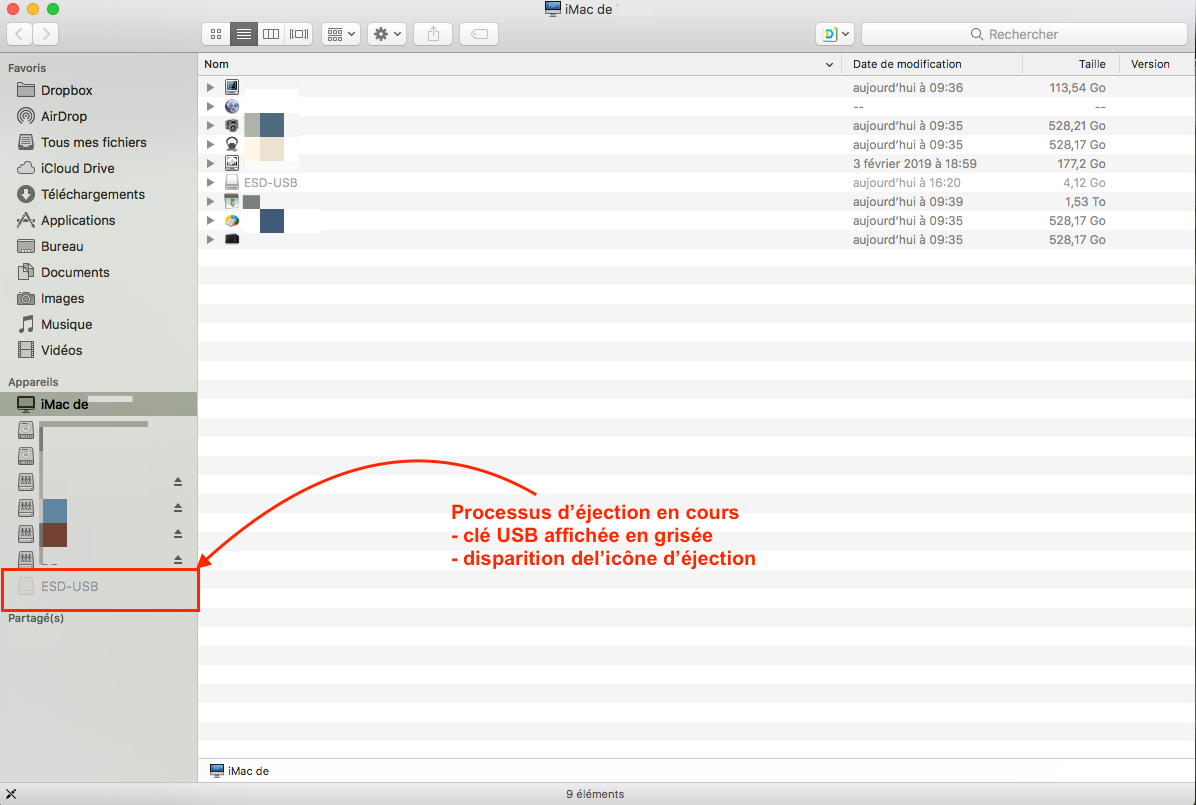Open Téléchargements folder in sidebar
This screenshot has height=805, width=1196.
[x=92, y=194]
